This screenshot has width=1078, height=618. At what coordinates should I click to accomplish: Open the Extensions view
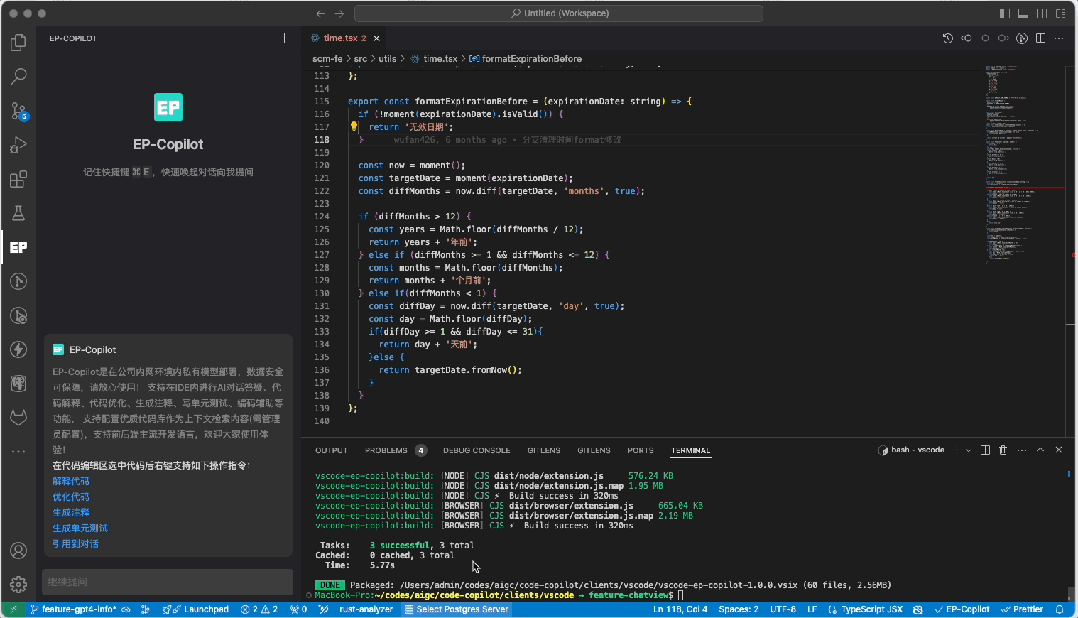[x=19, y=179]
